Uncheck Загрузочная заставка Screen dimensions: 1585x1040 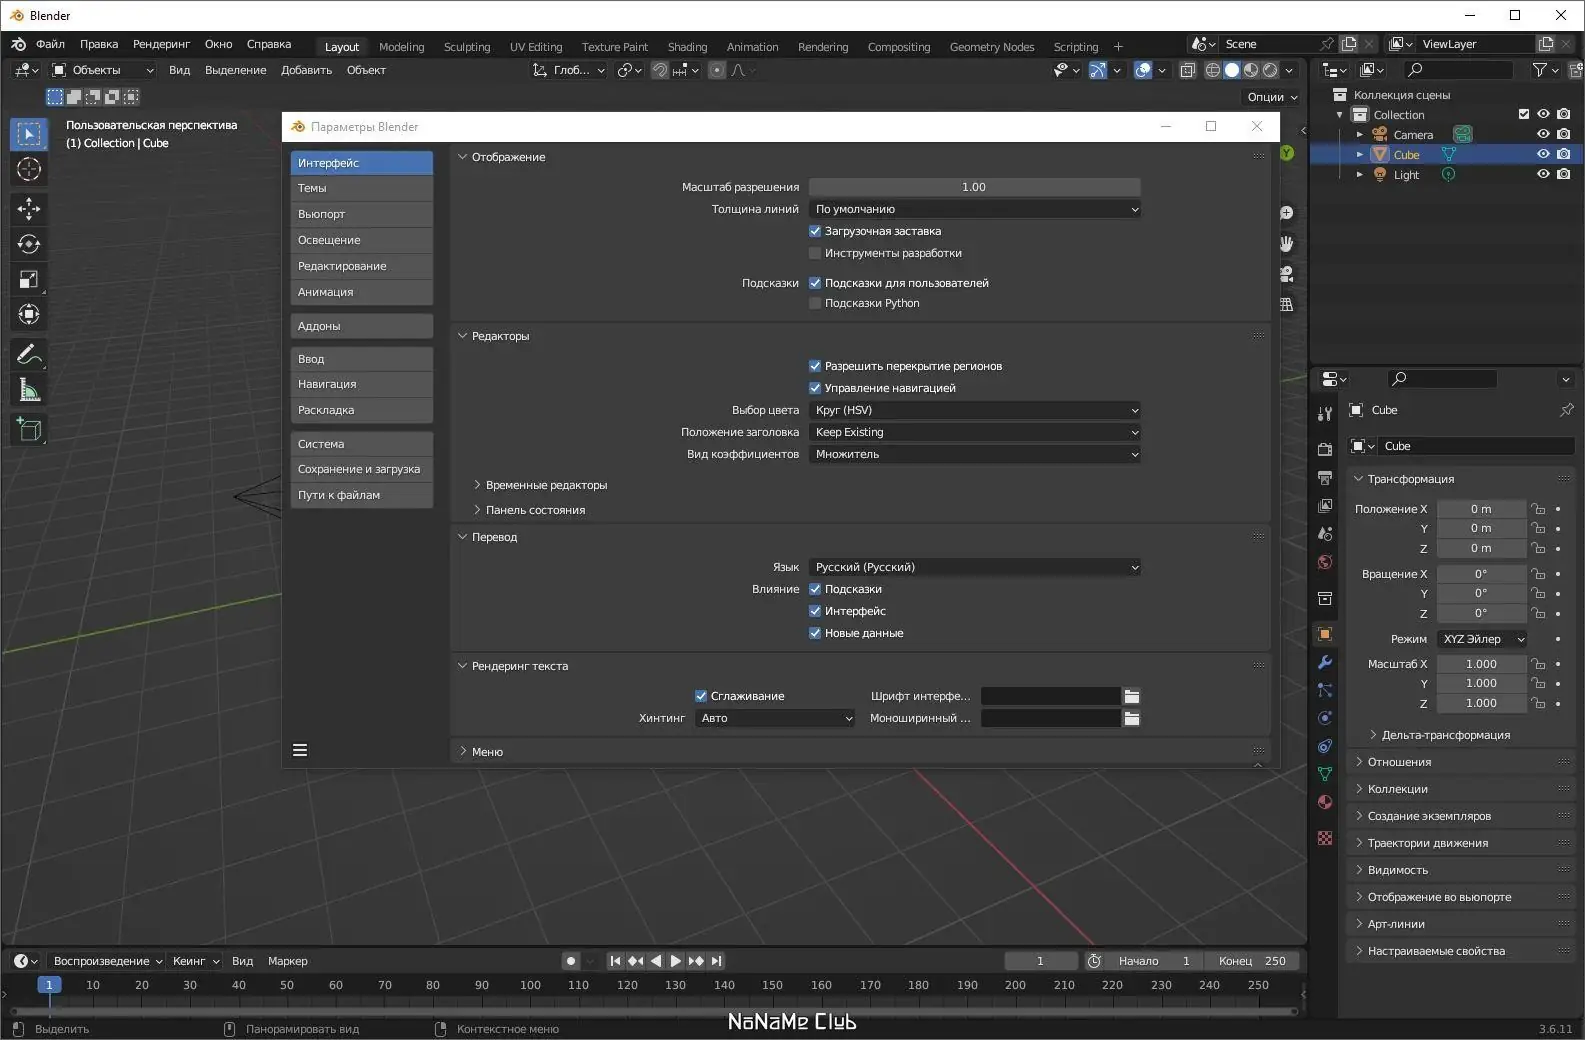coord(815,231)
